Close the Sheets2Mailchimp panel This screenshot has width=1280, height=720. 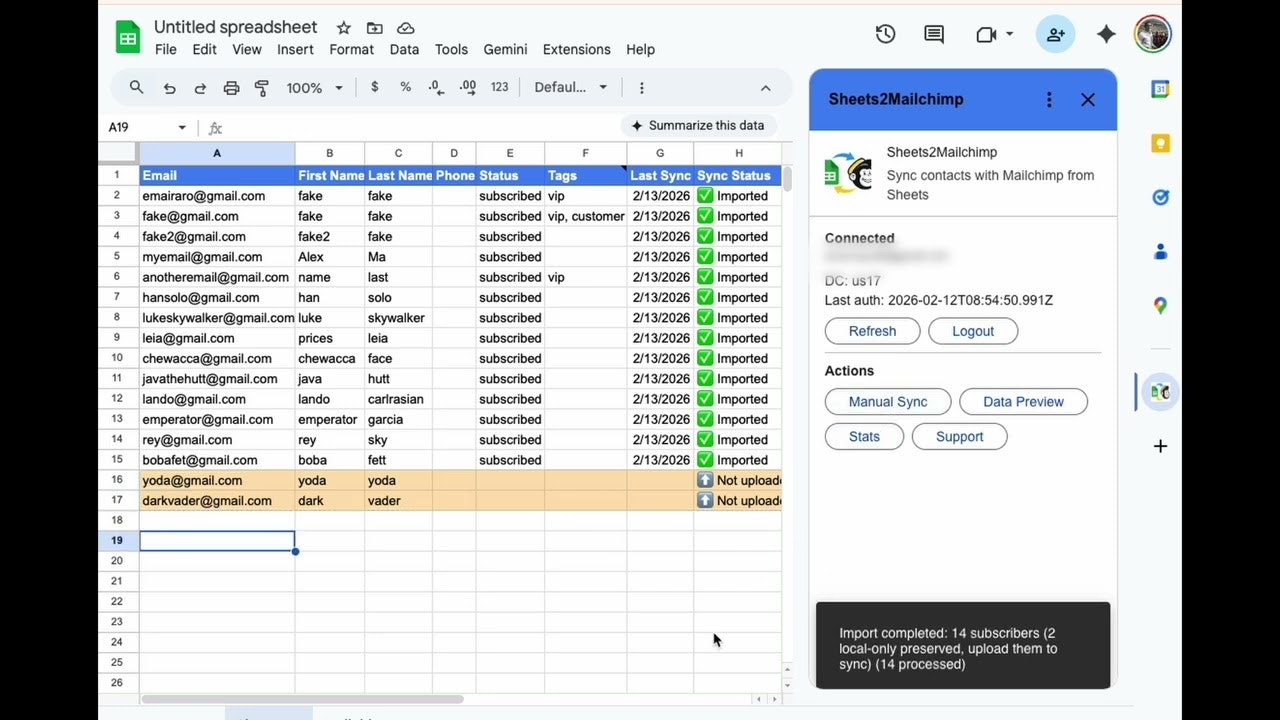pos(1088,99)
